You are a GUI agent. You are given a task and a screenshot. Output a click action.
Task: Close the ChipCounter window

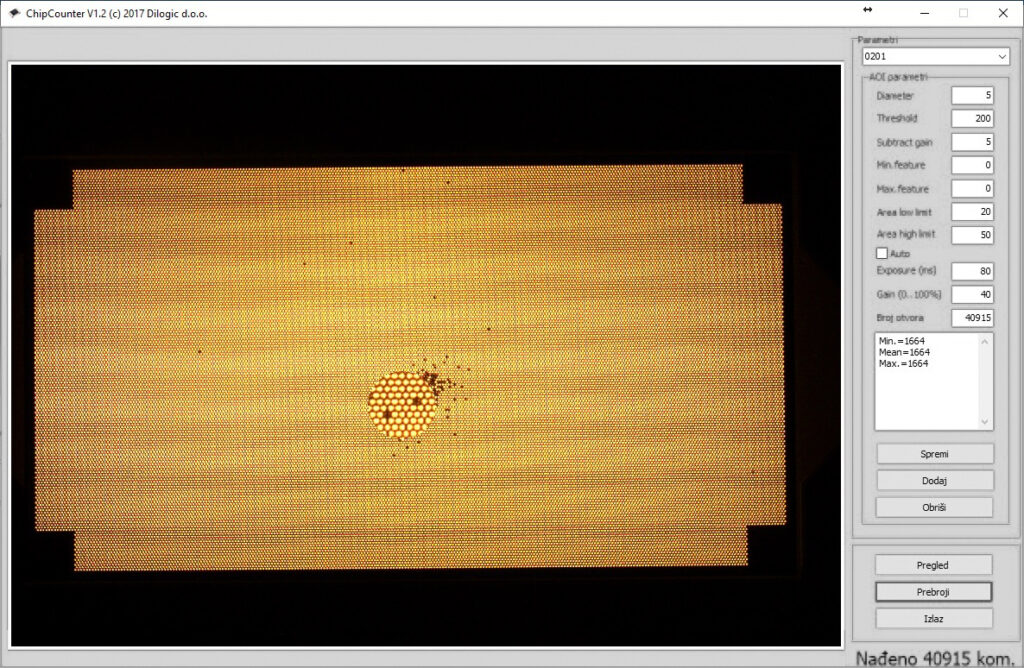point(1002,13)
